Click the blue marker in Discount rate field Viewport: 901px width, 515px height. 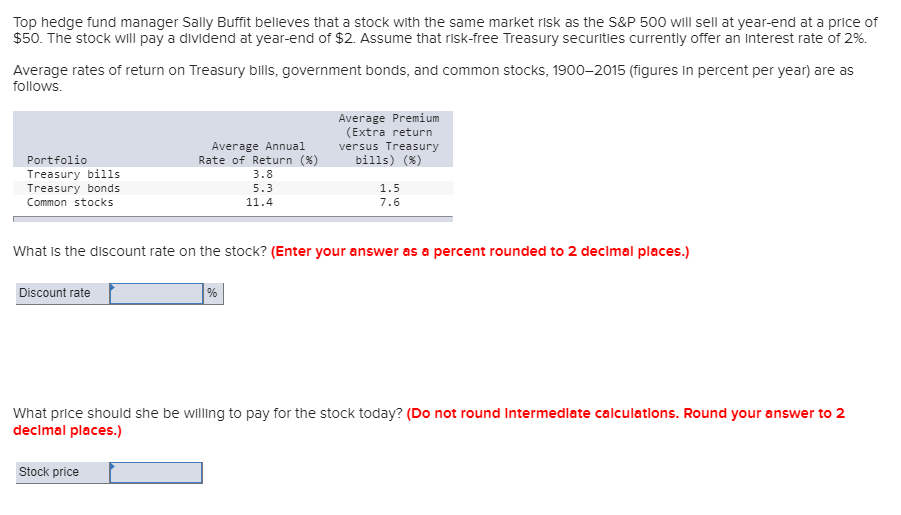(x=114, y=287)
